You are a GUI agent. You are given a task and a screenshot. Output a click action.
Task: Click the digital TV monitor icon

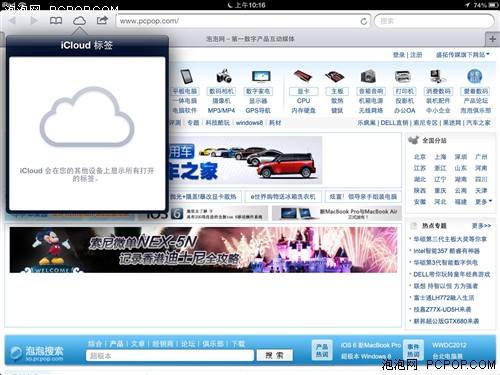[261, 76]
